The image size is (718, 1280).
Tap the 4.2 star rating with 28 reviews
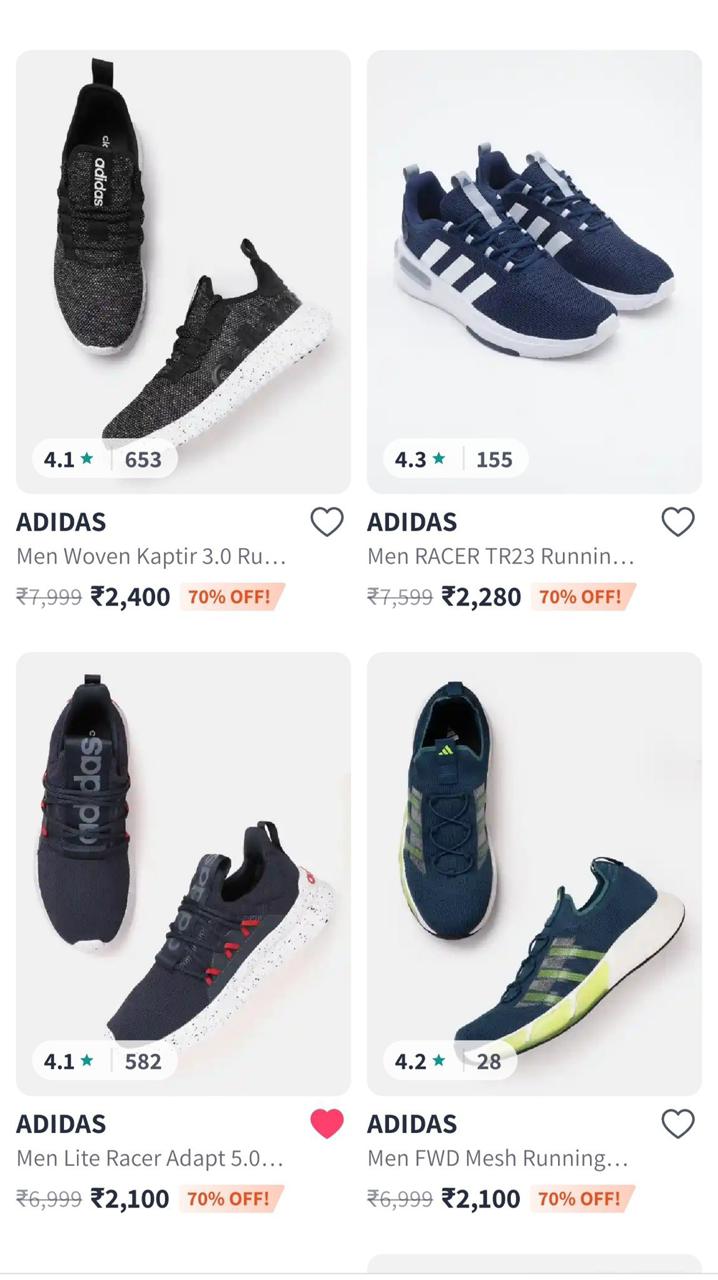click(x=447, y=1062)
